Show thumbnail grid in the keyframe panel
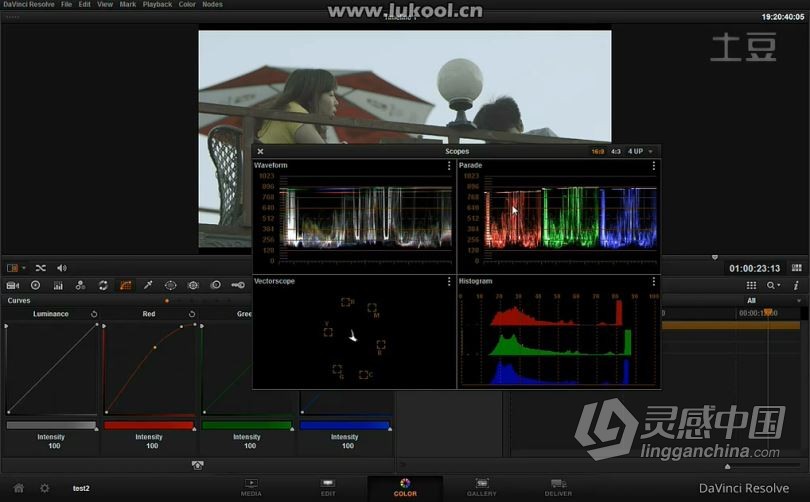This screenshot has width=810, height=502. [751, 285]
